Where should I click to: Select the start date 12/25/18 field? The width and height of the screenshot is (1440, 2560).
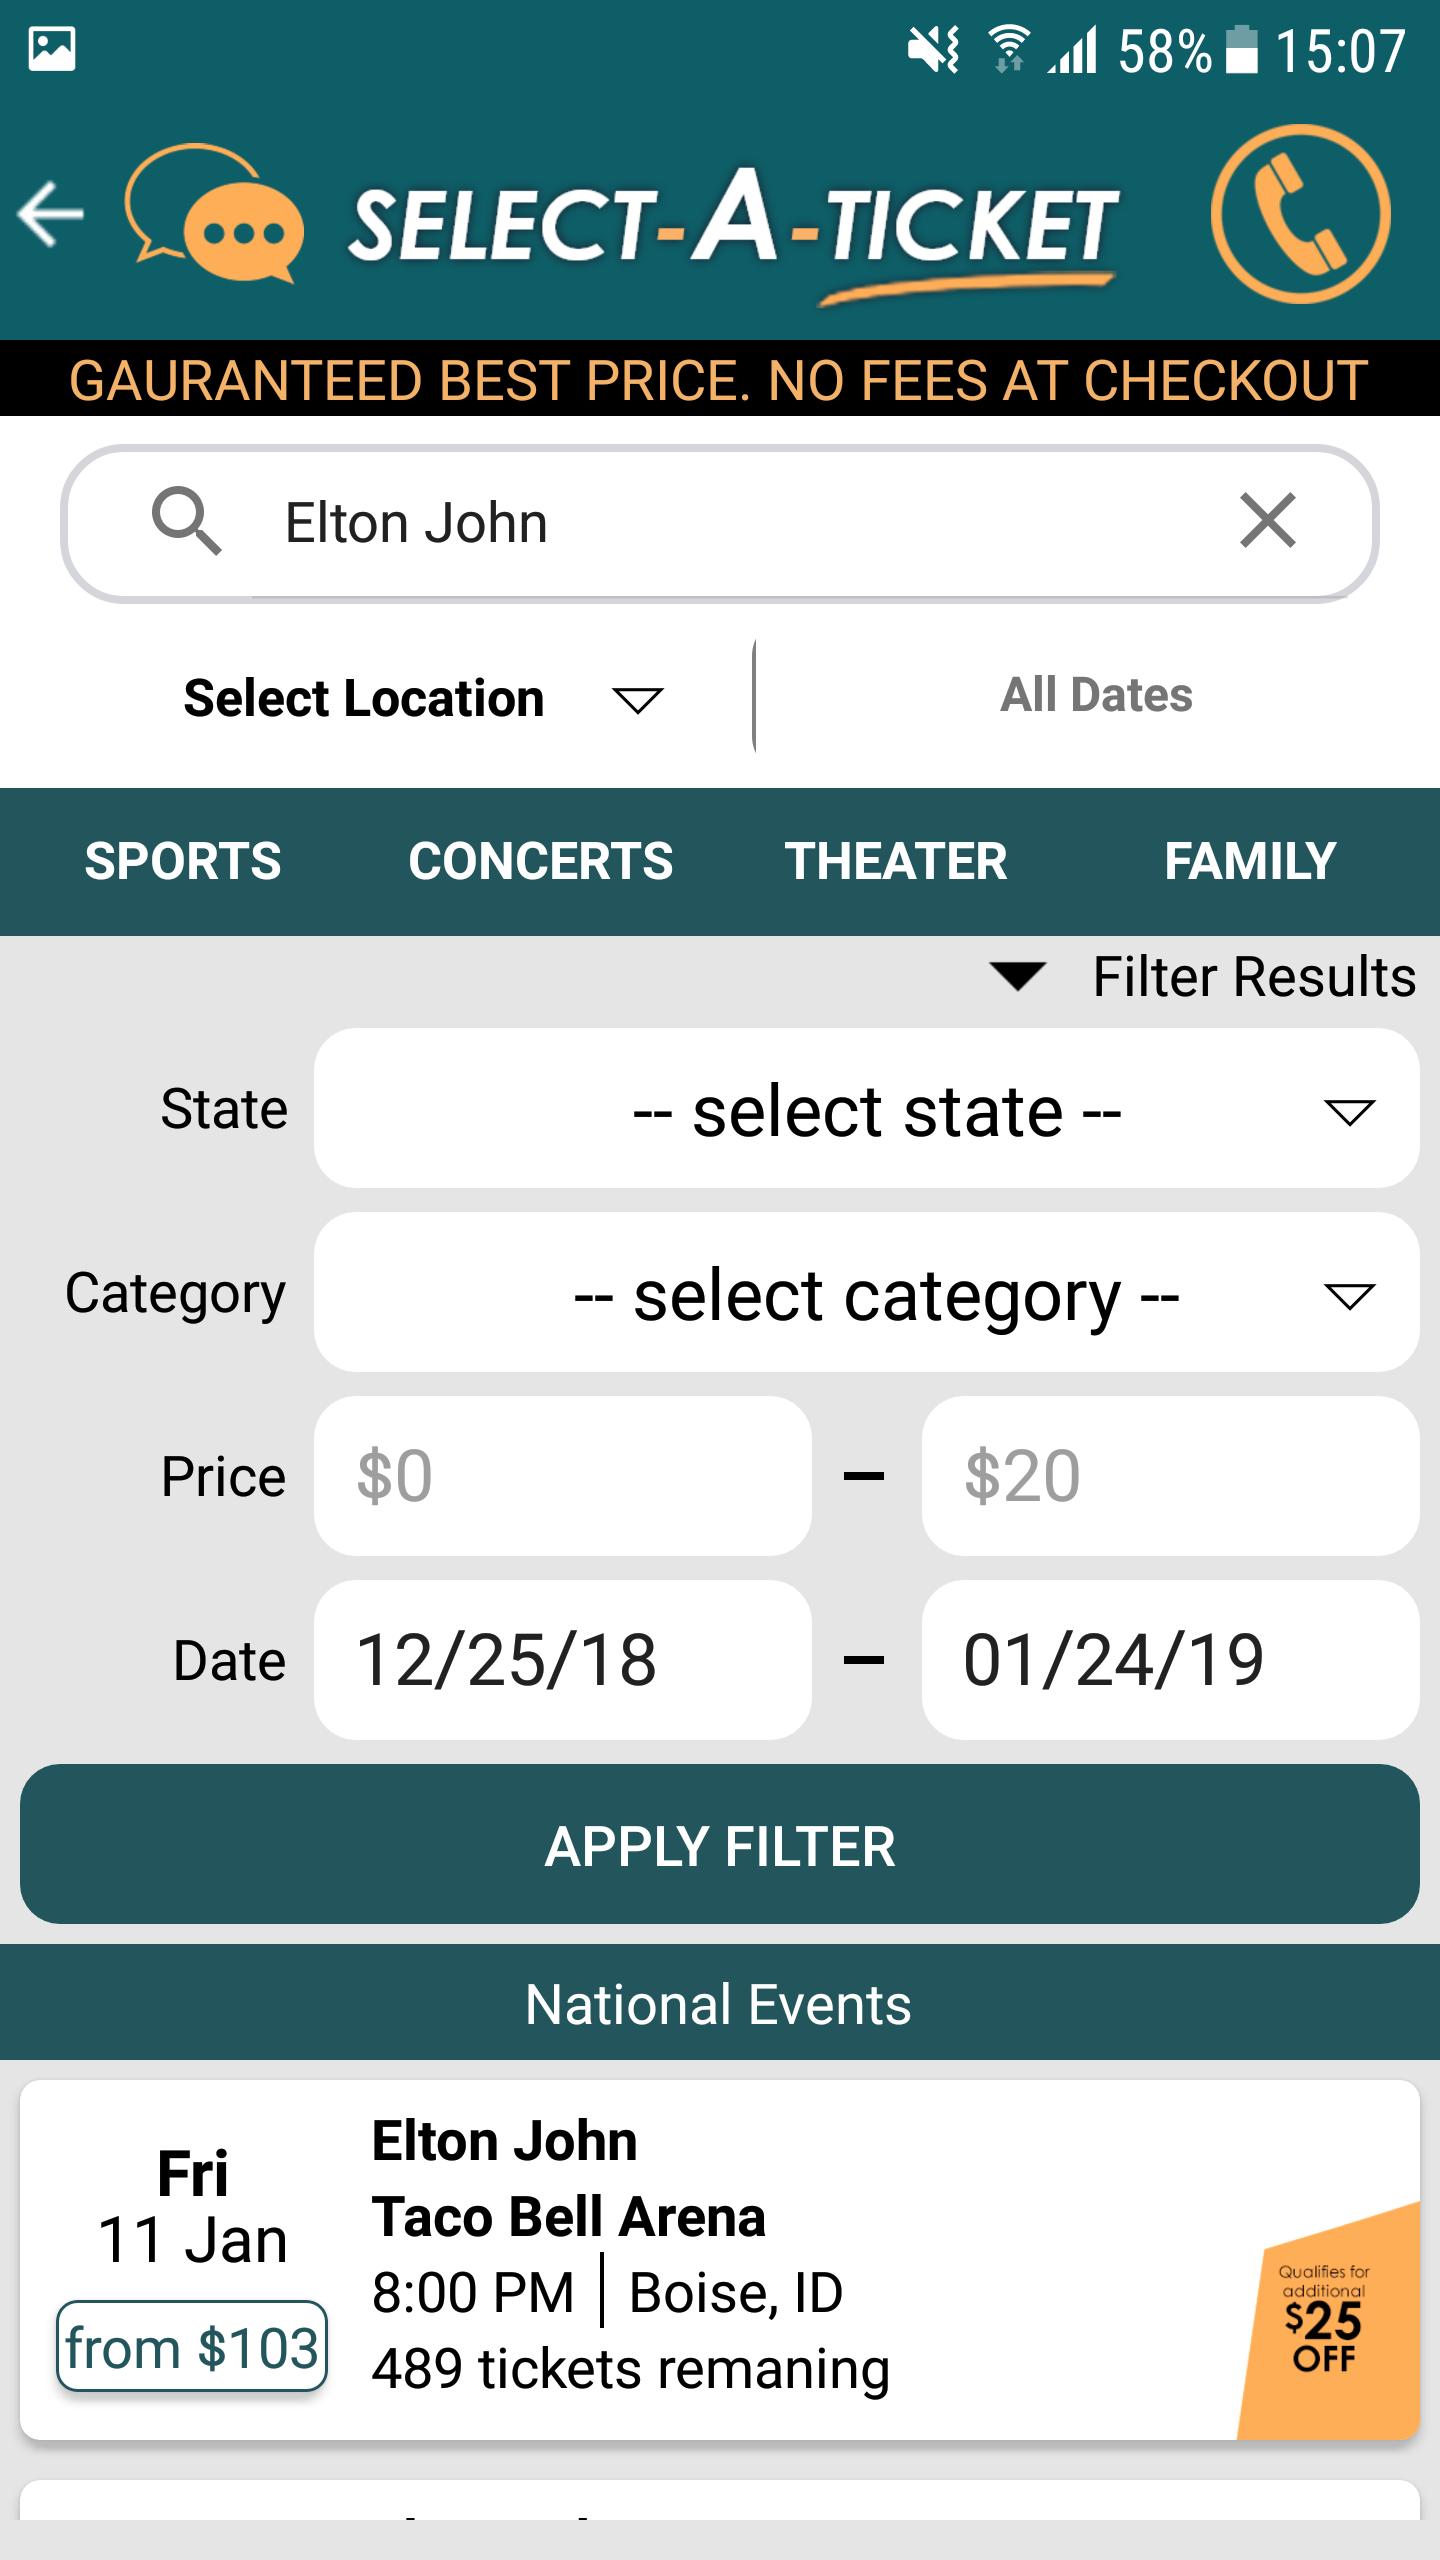[562, 1660]
